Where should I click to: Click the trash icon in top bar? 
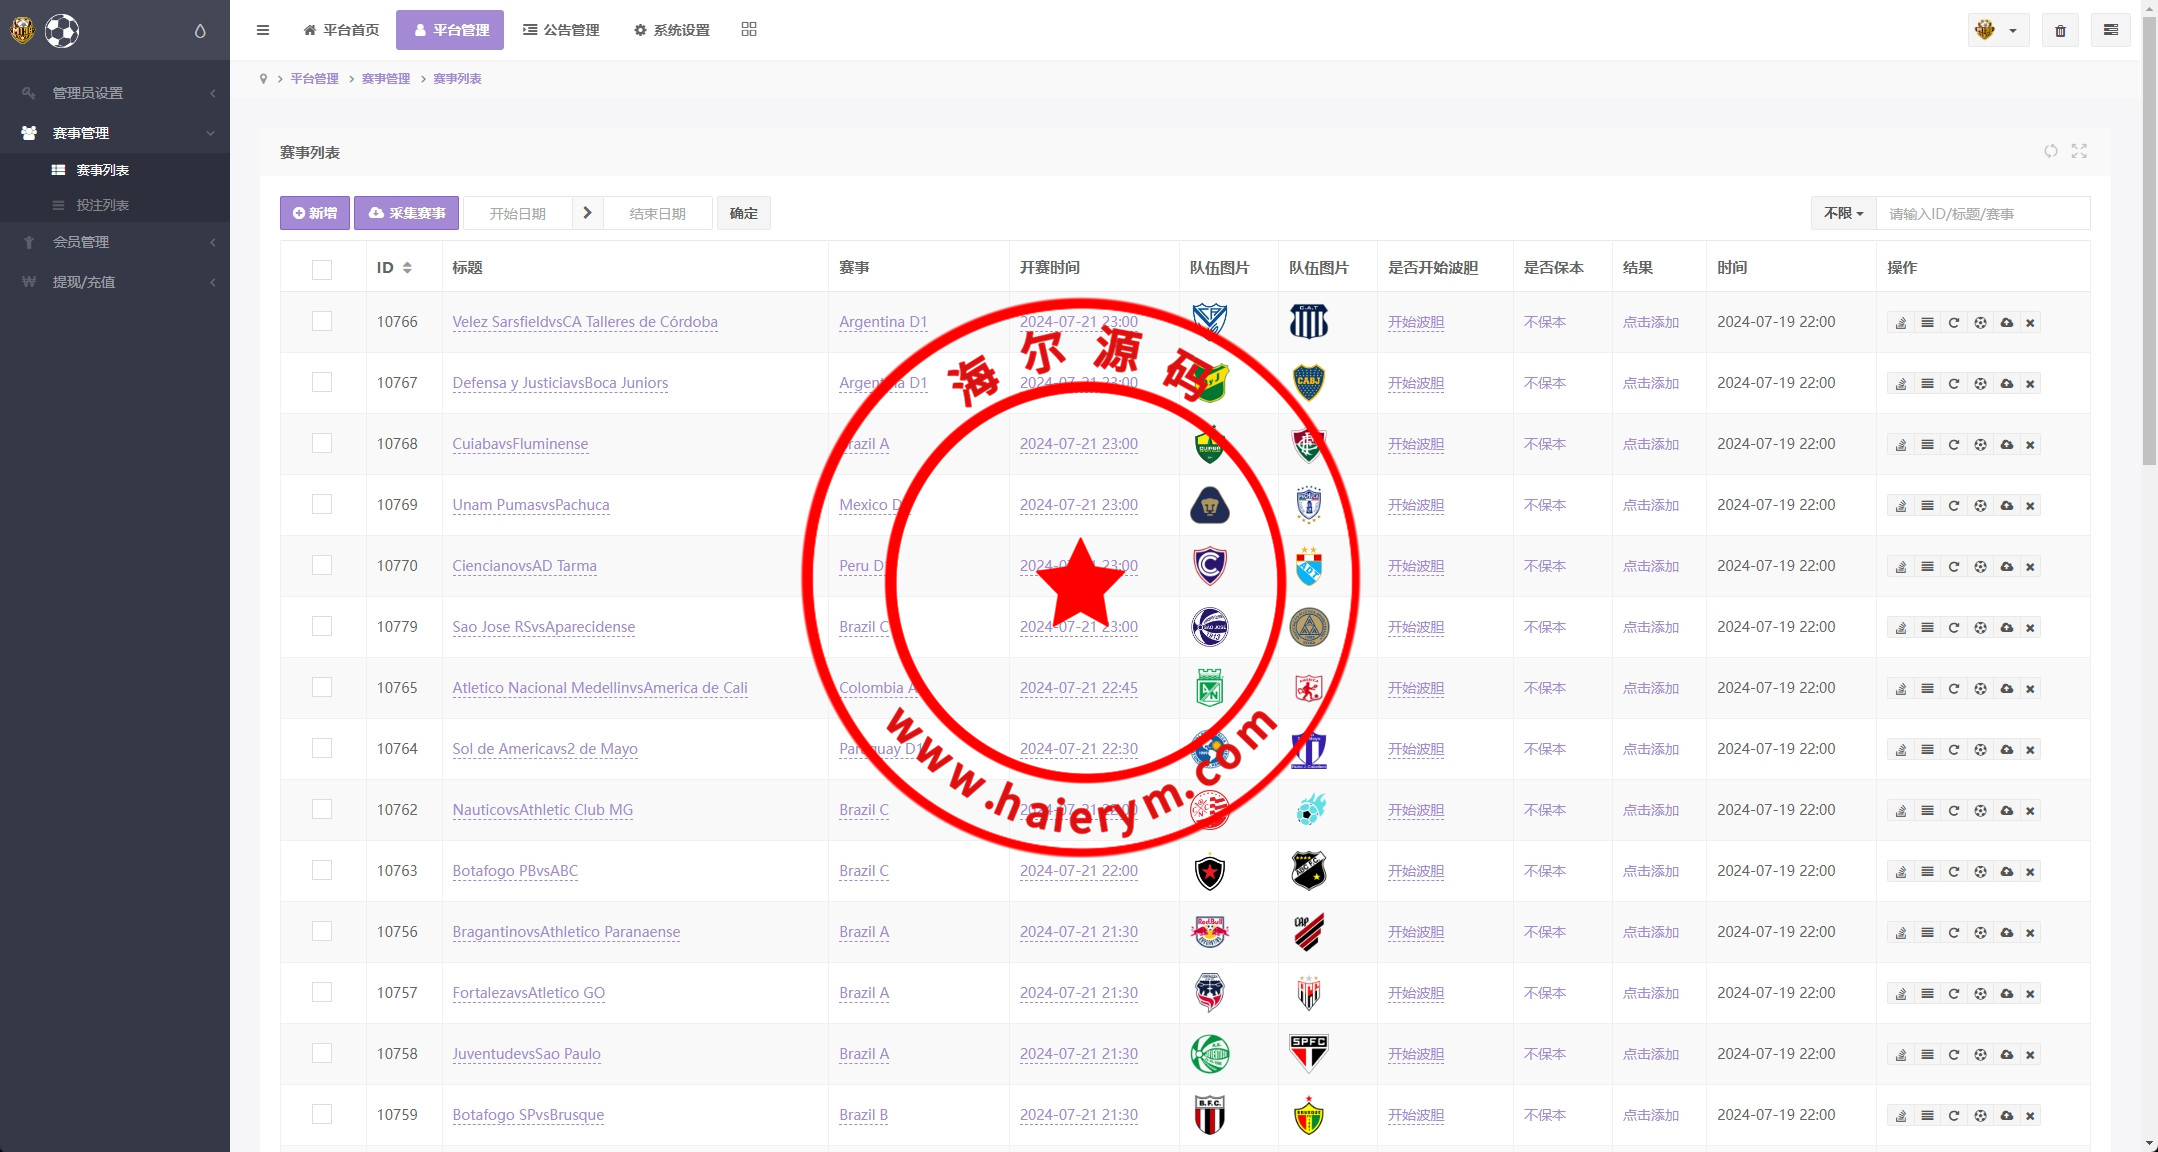pyautogui.click(x=2060, y=31)
